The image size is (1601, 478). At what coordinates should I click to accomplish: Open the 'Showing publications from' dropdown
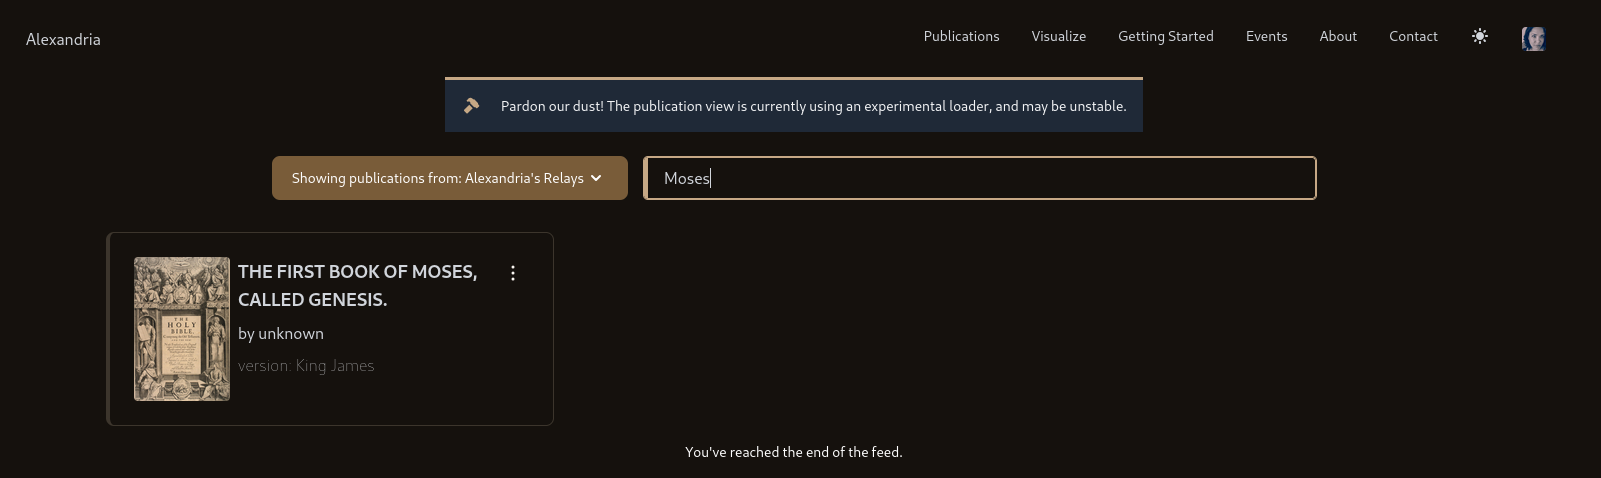(450, 178)
